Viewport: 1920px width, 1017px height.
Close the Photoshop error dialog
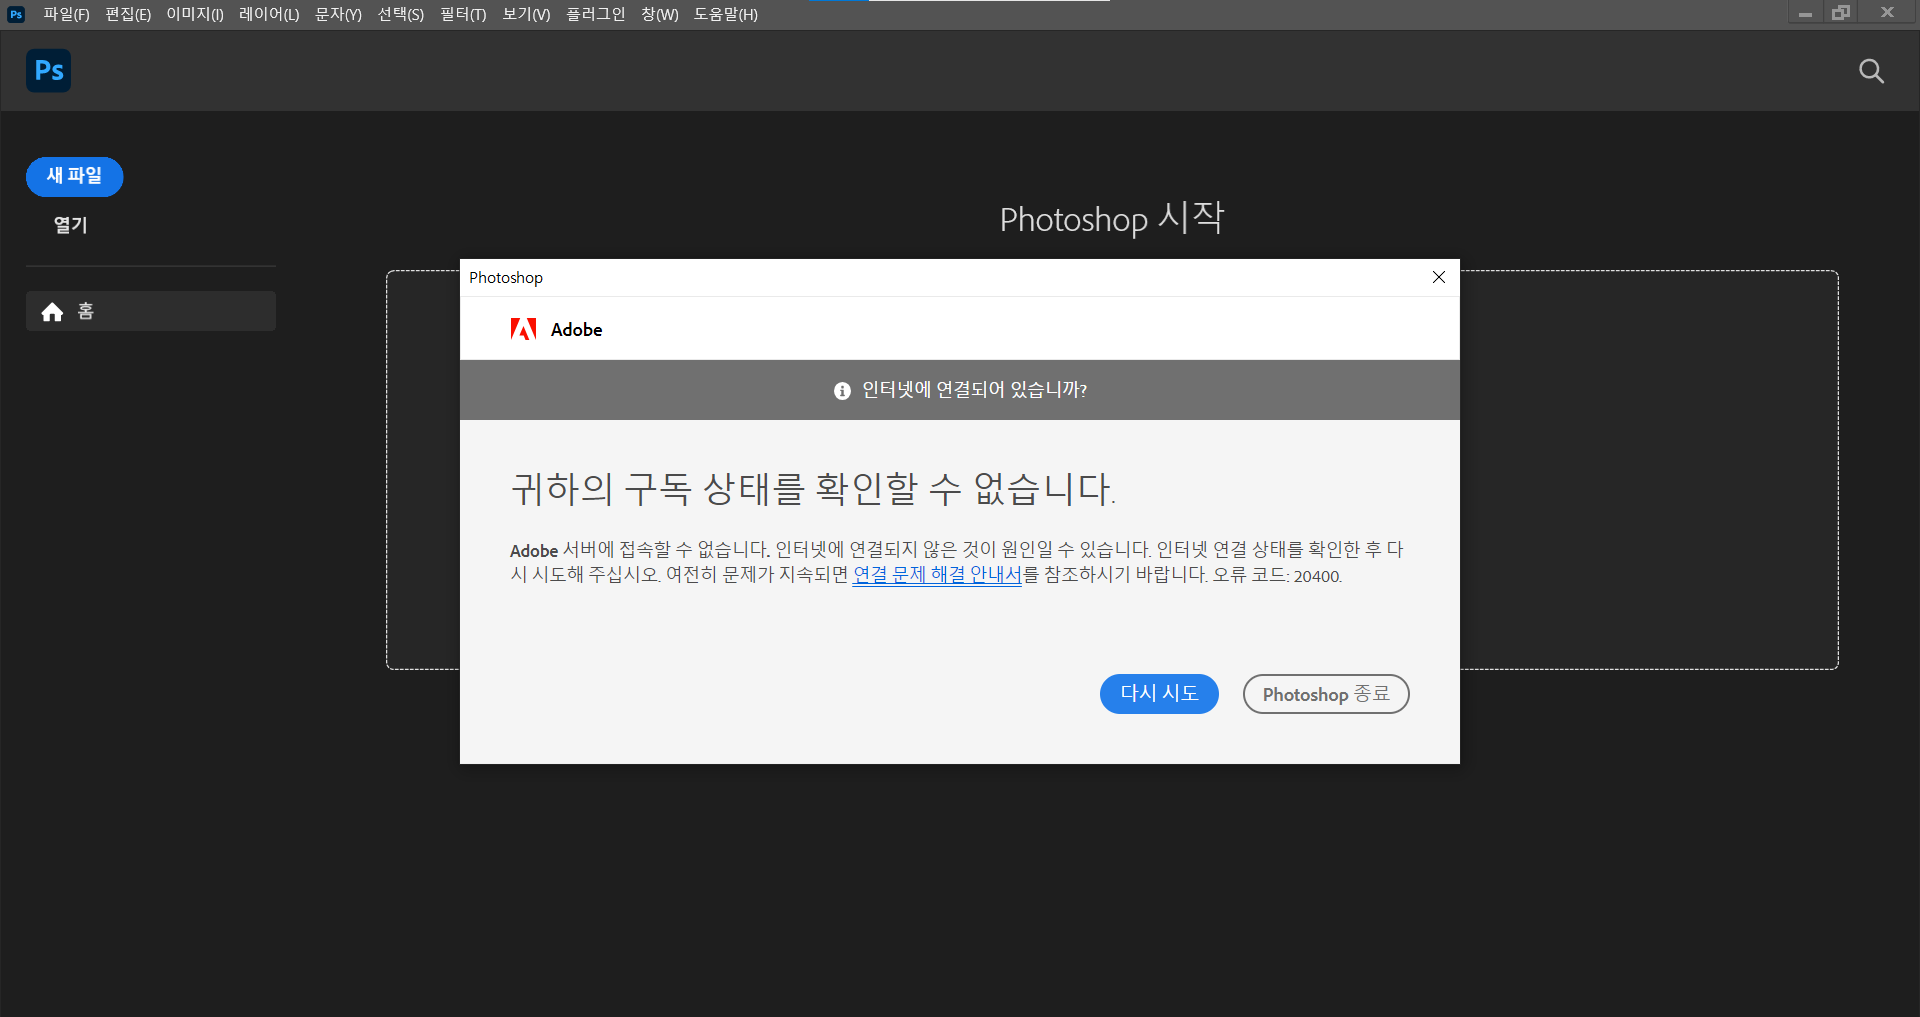coord(1439,277)
